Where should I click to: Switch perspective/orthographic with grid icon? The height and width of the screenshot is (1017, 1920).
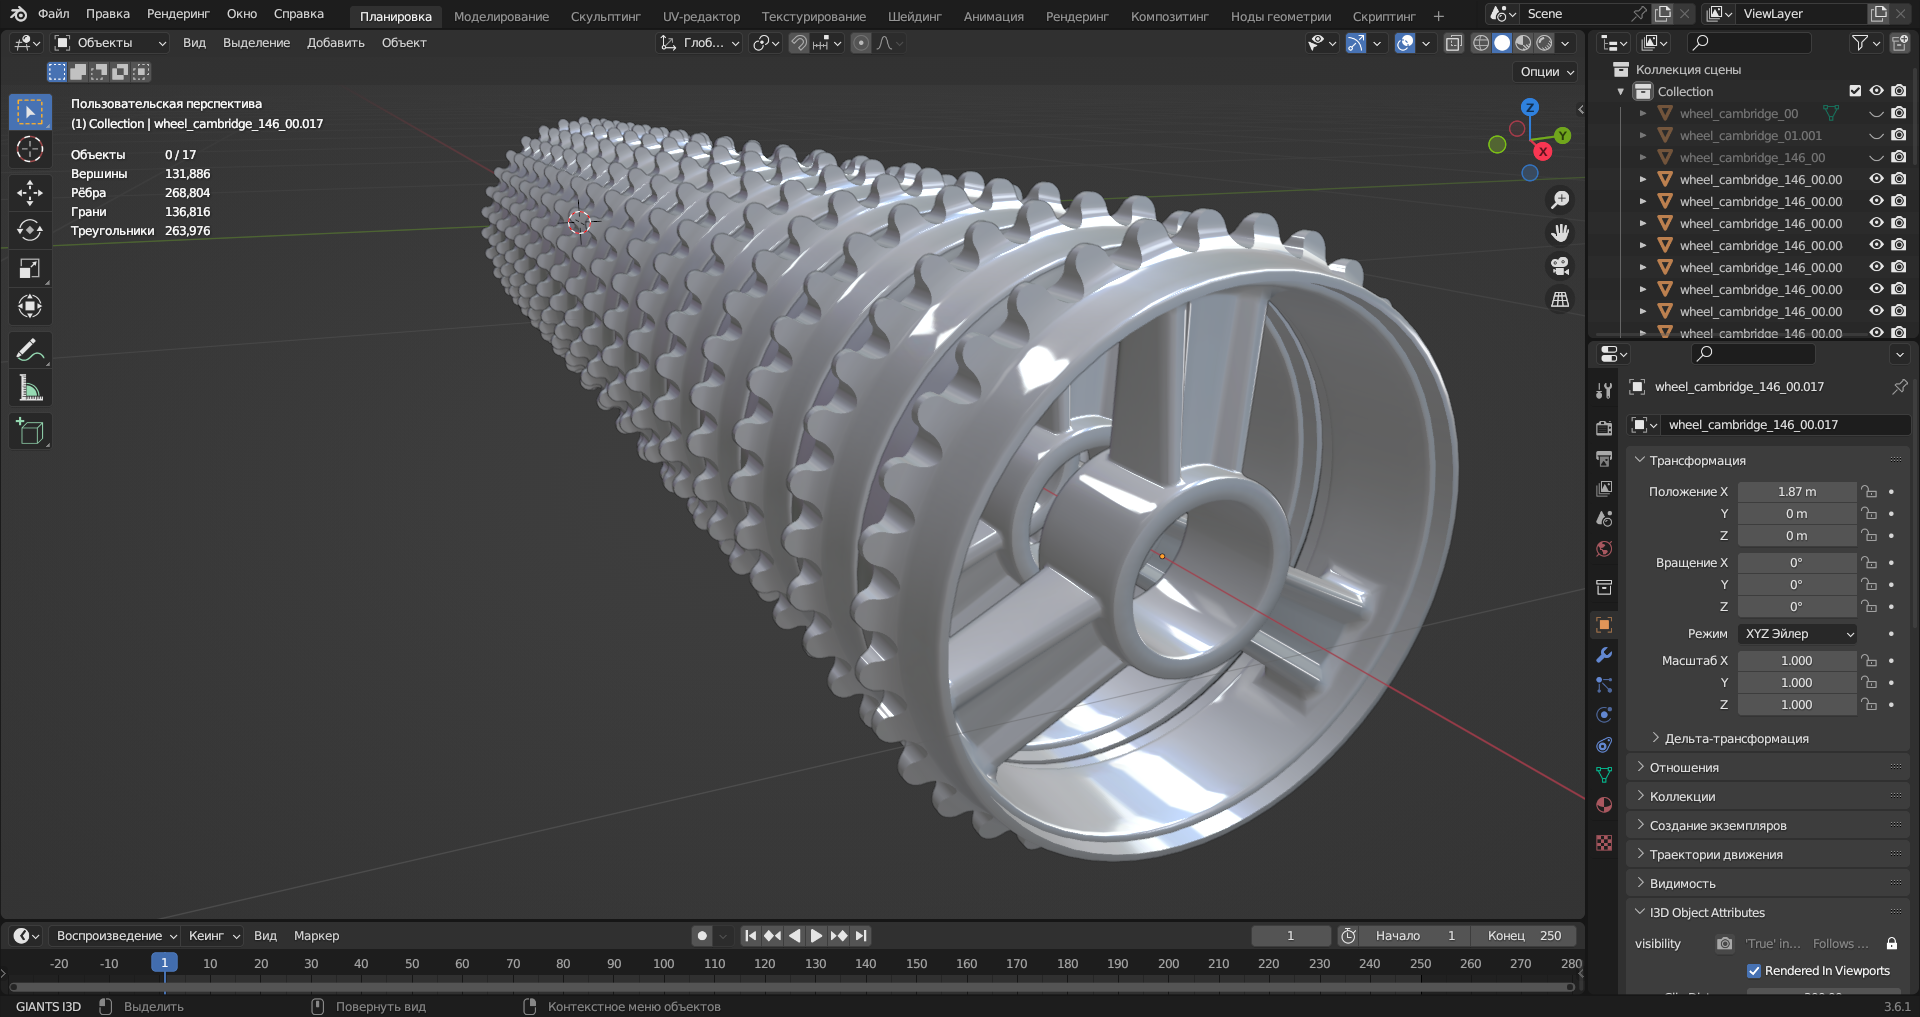pos(1559,299)
